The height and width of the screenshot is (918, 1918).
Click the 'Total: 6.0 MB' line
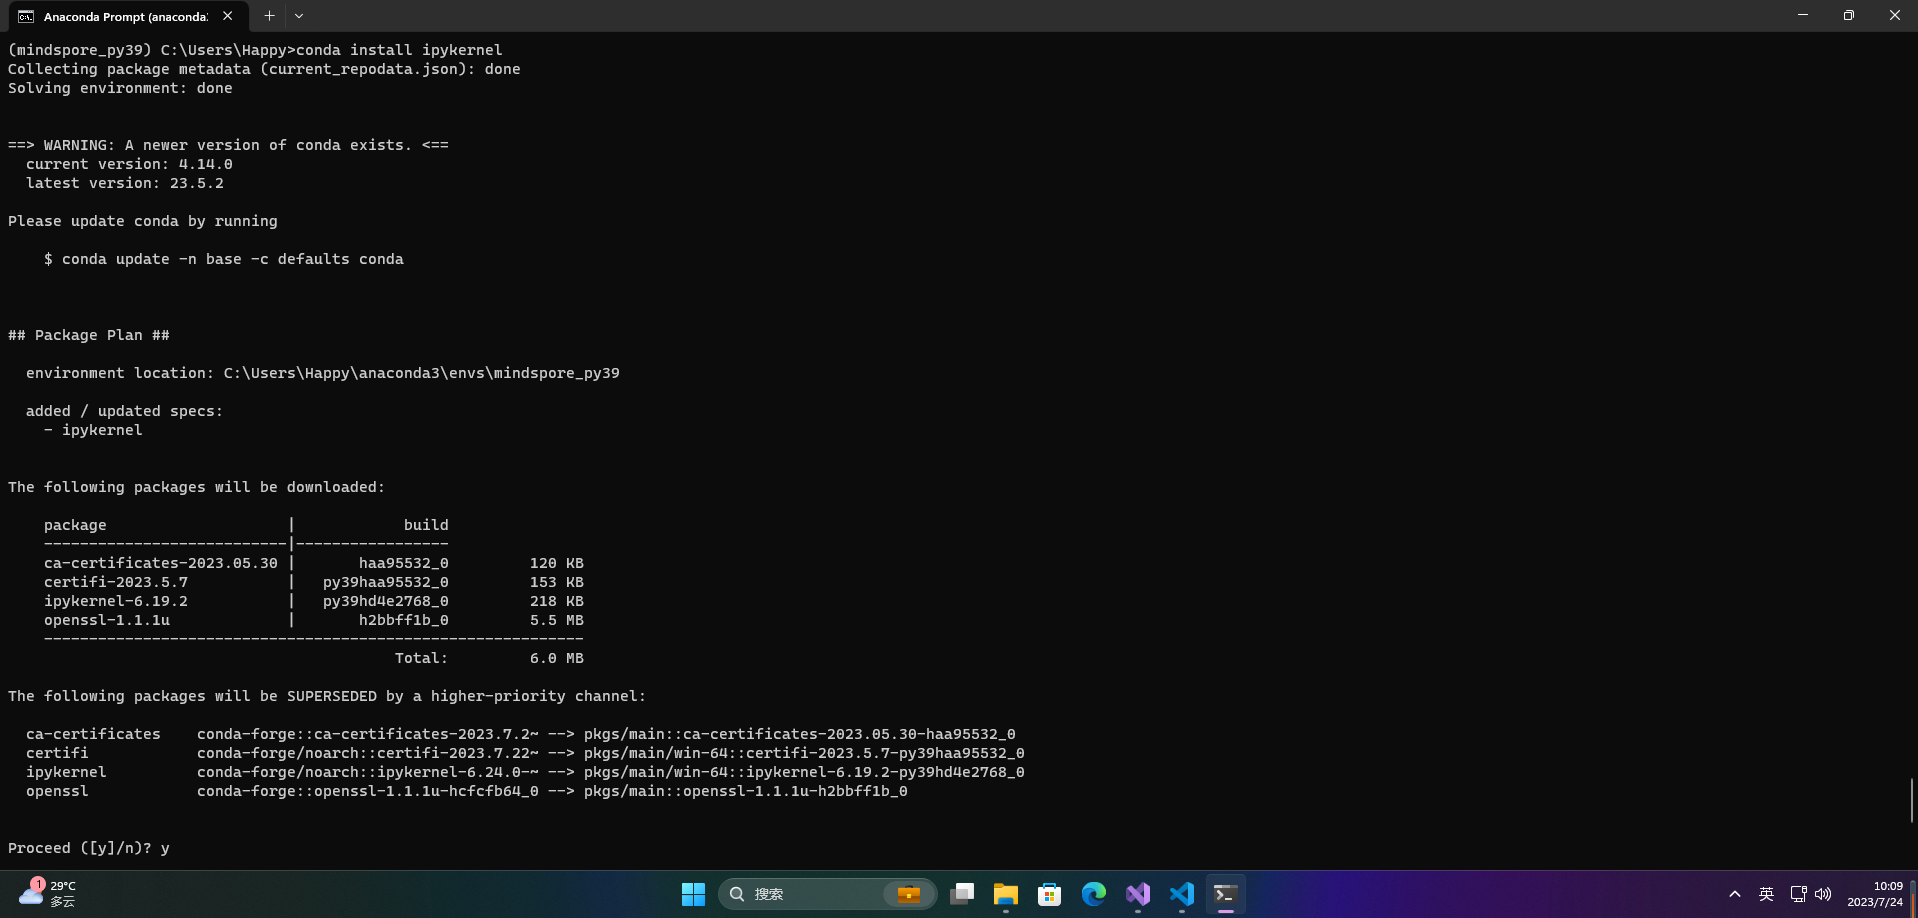(489, 658)
